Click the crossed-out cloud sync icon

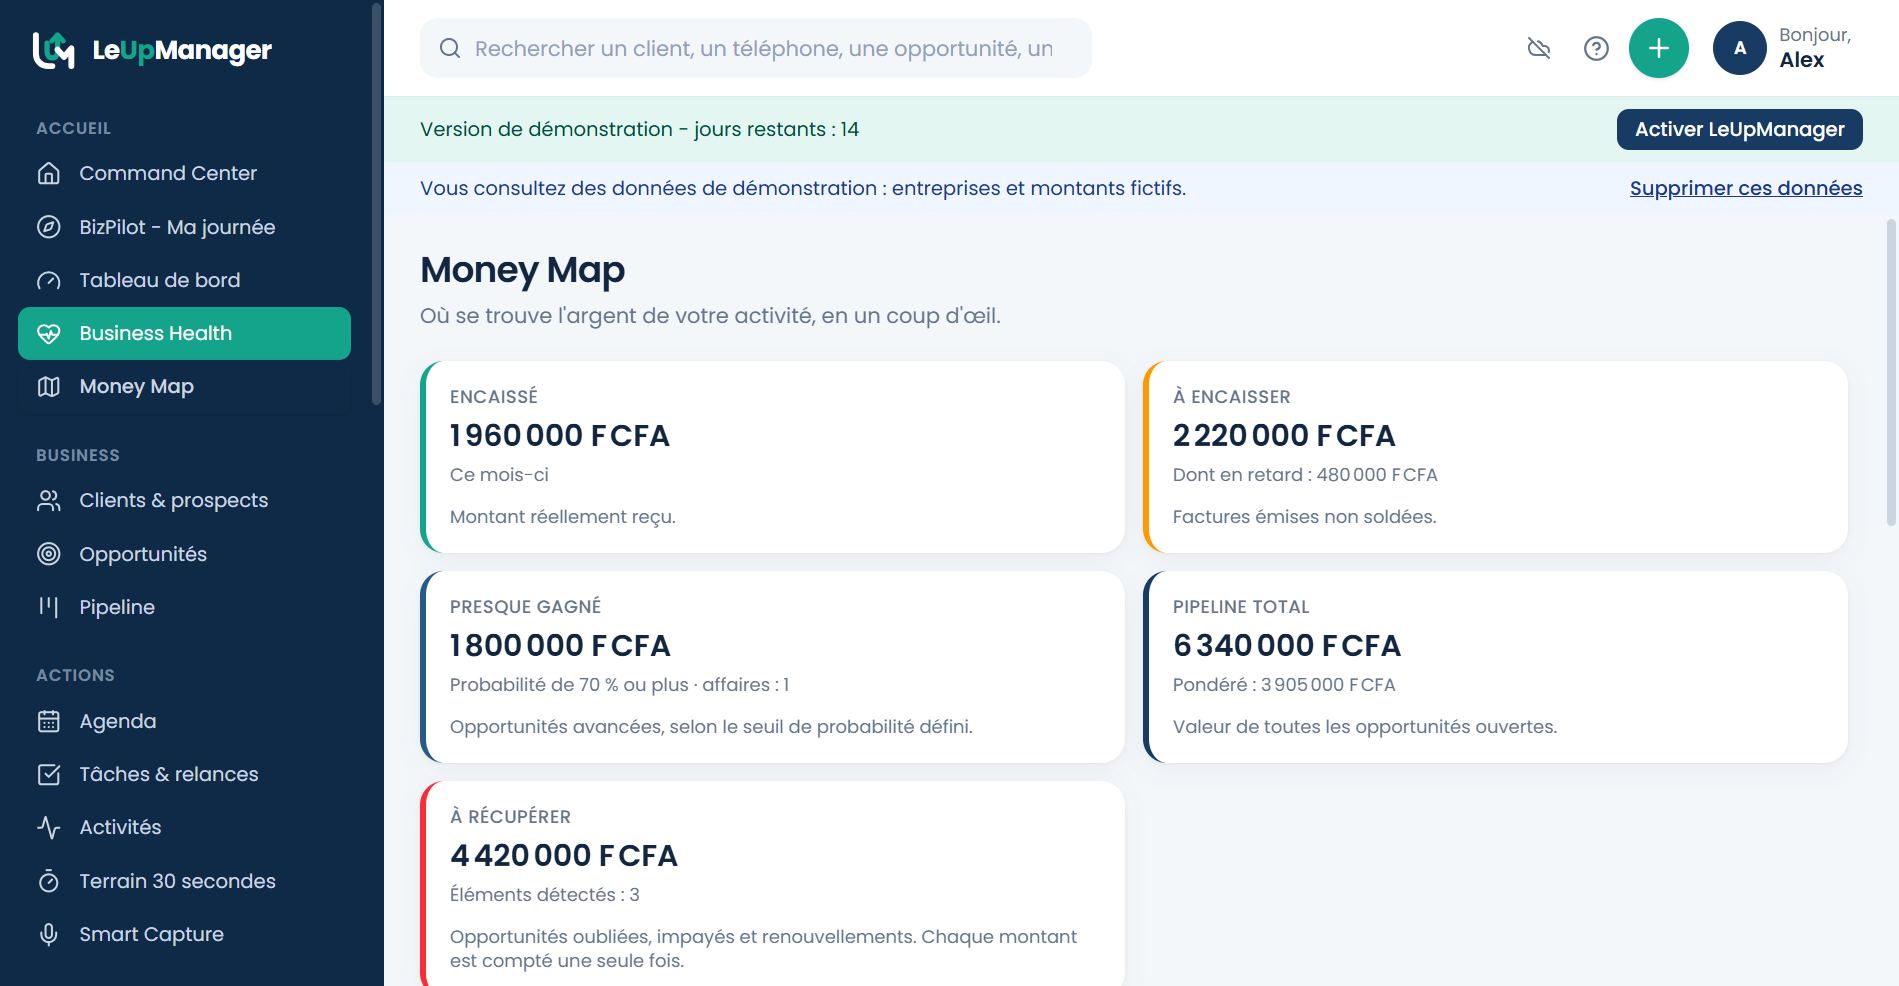pyautogui.click(x=1539, y=48)
